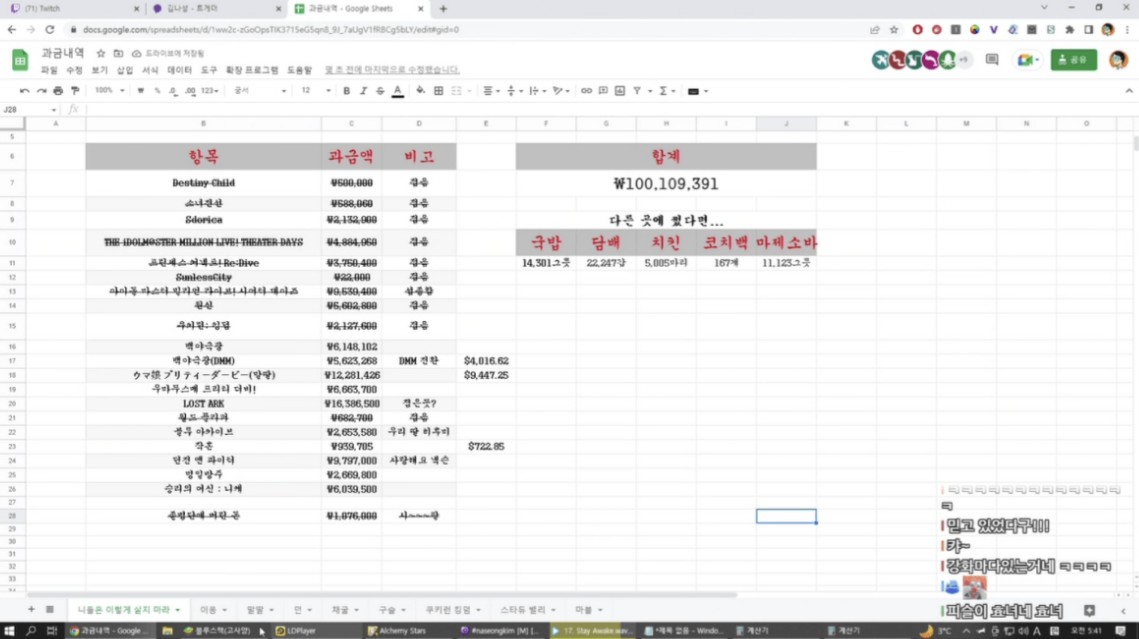1139x639 pixels.
Task: Star the 과금내역 document
Action: click(101, 53)
